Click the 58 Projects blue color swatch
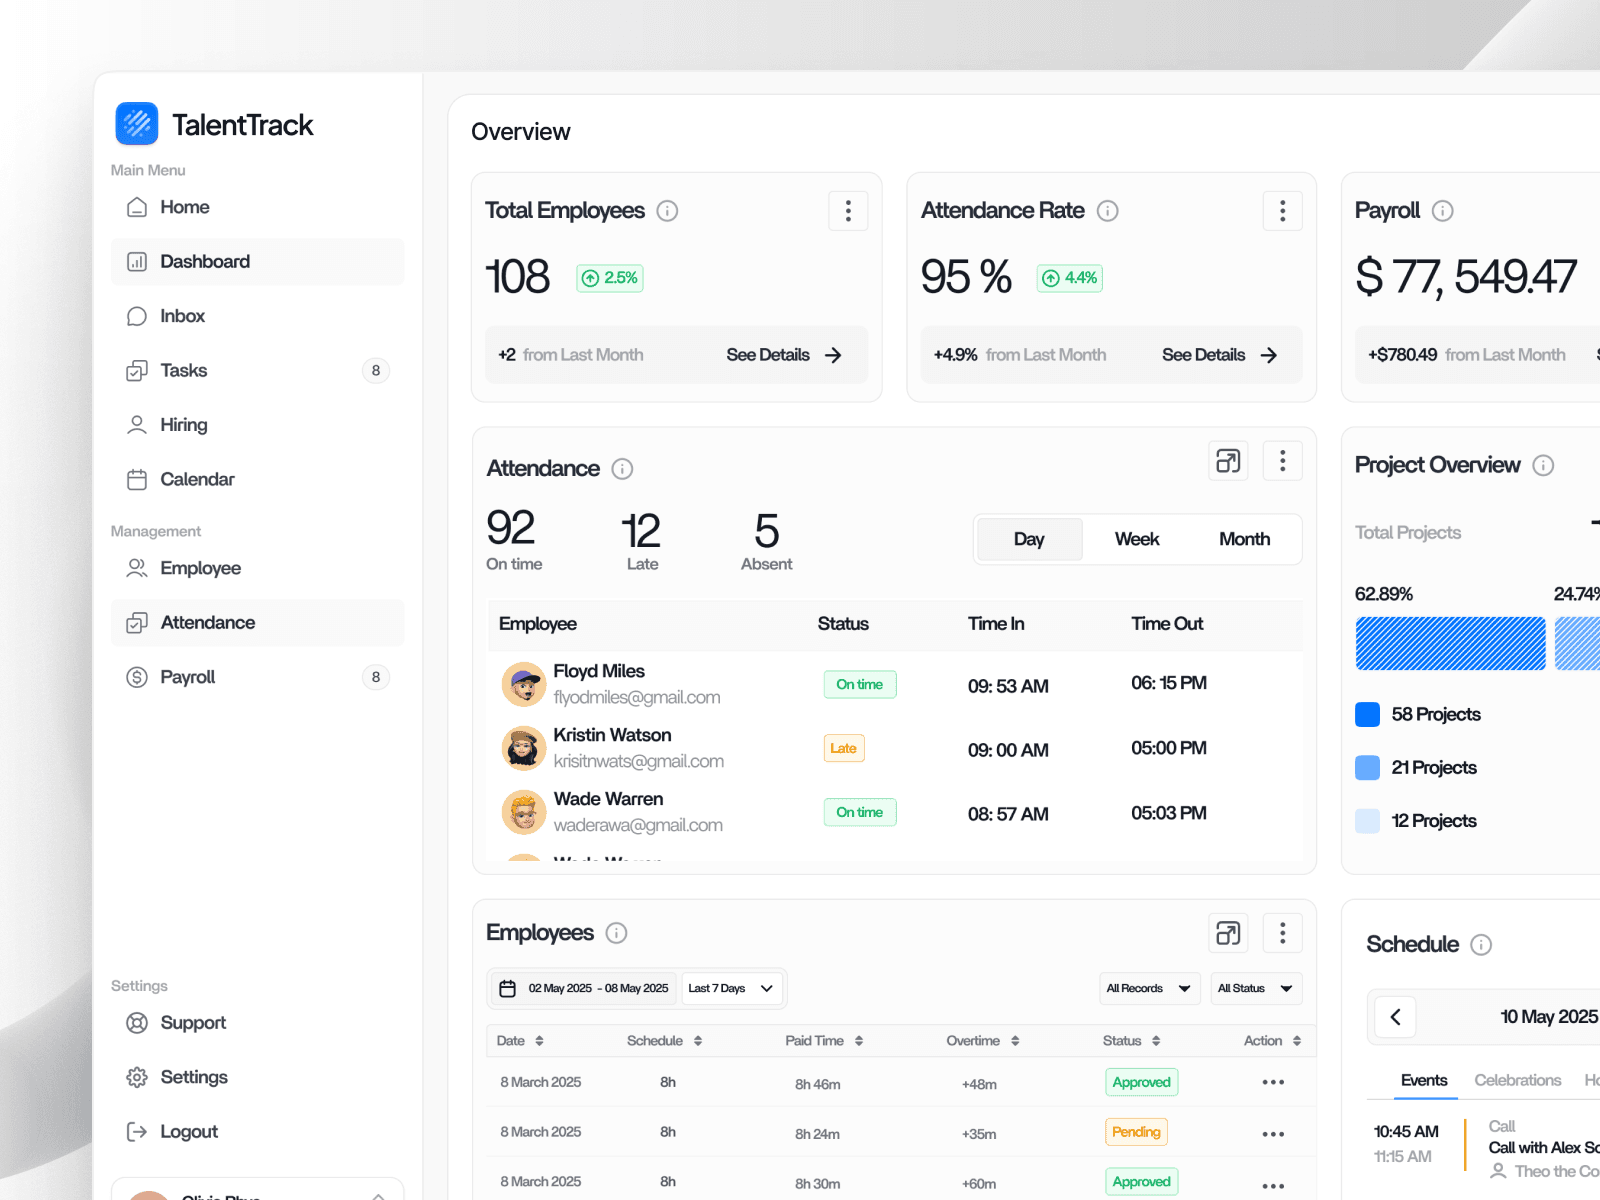 (x=1366, y=714)
